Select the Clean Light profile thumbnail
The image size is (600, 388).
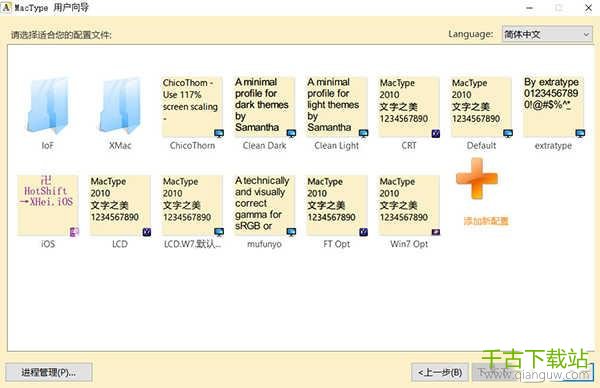337,107
